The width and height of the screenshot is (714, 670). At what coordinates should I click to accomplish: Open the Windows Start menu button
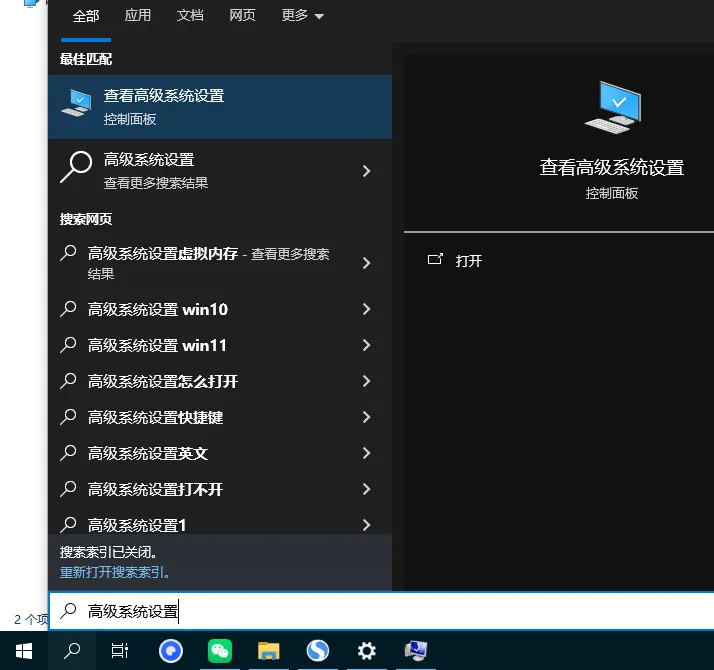coord(24,651)
